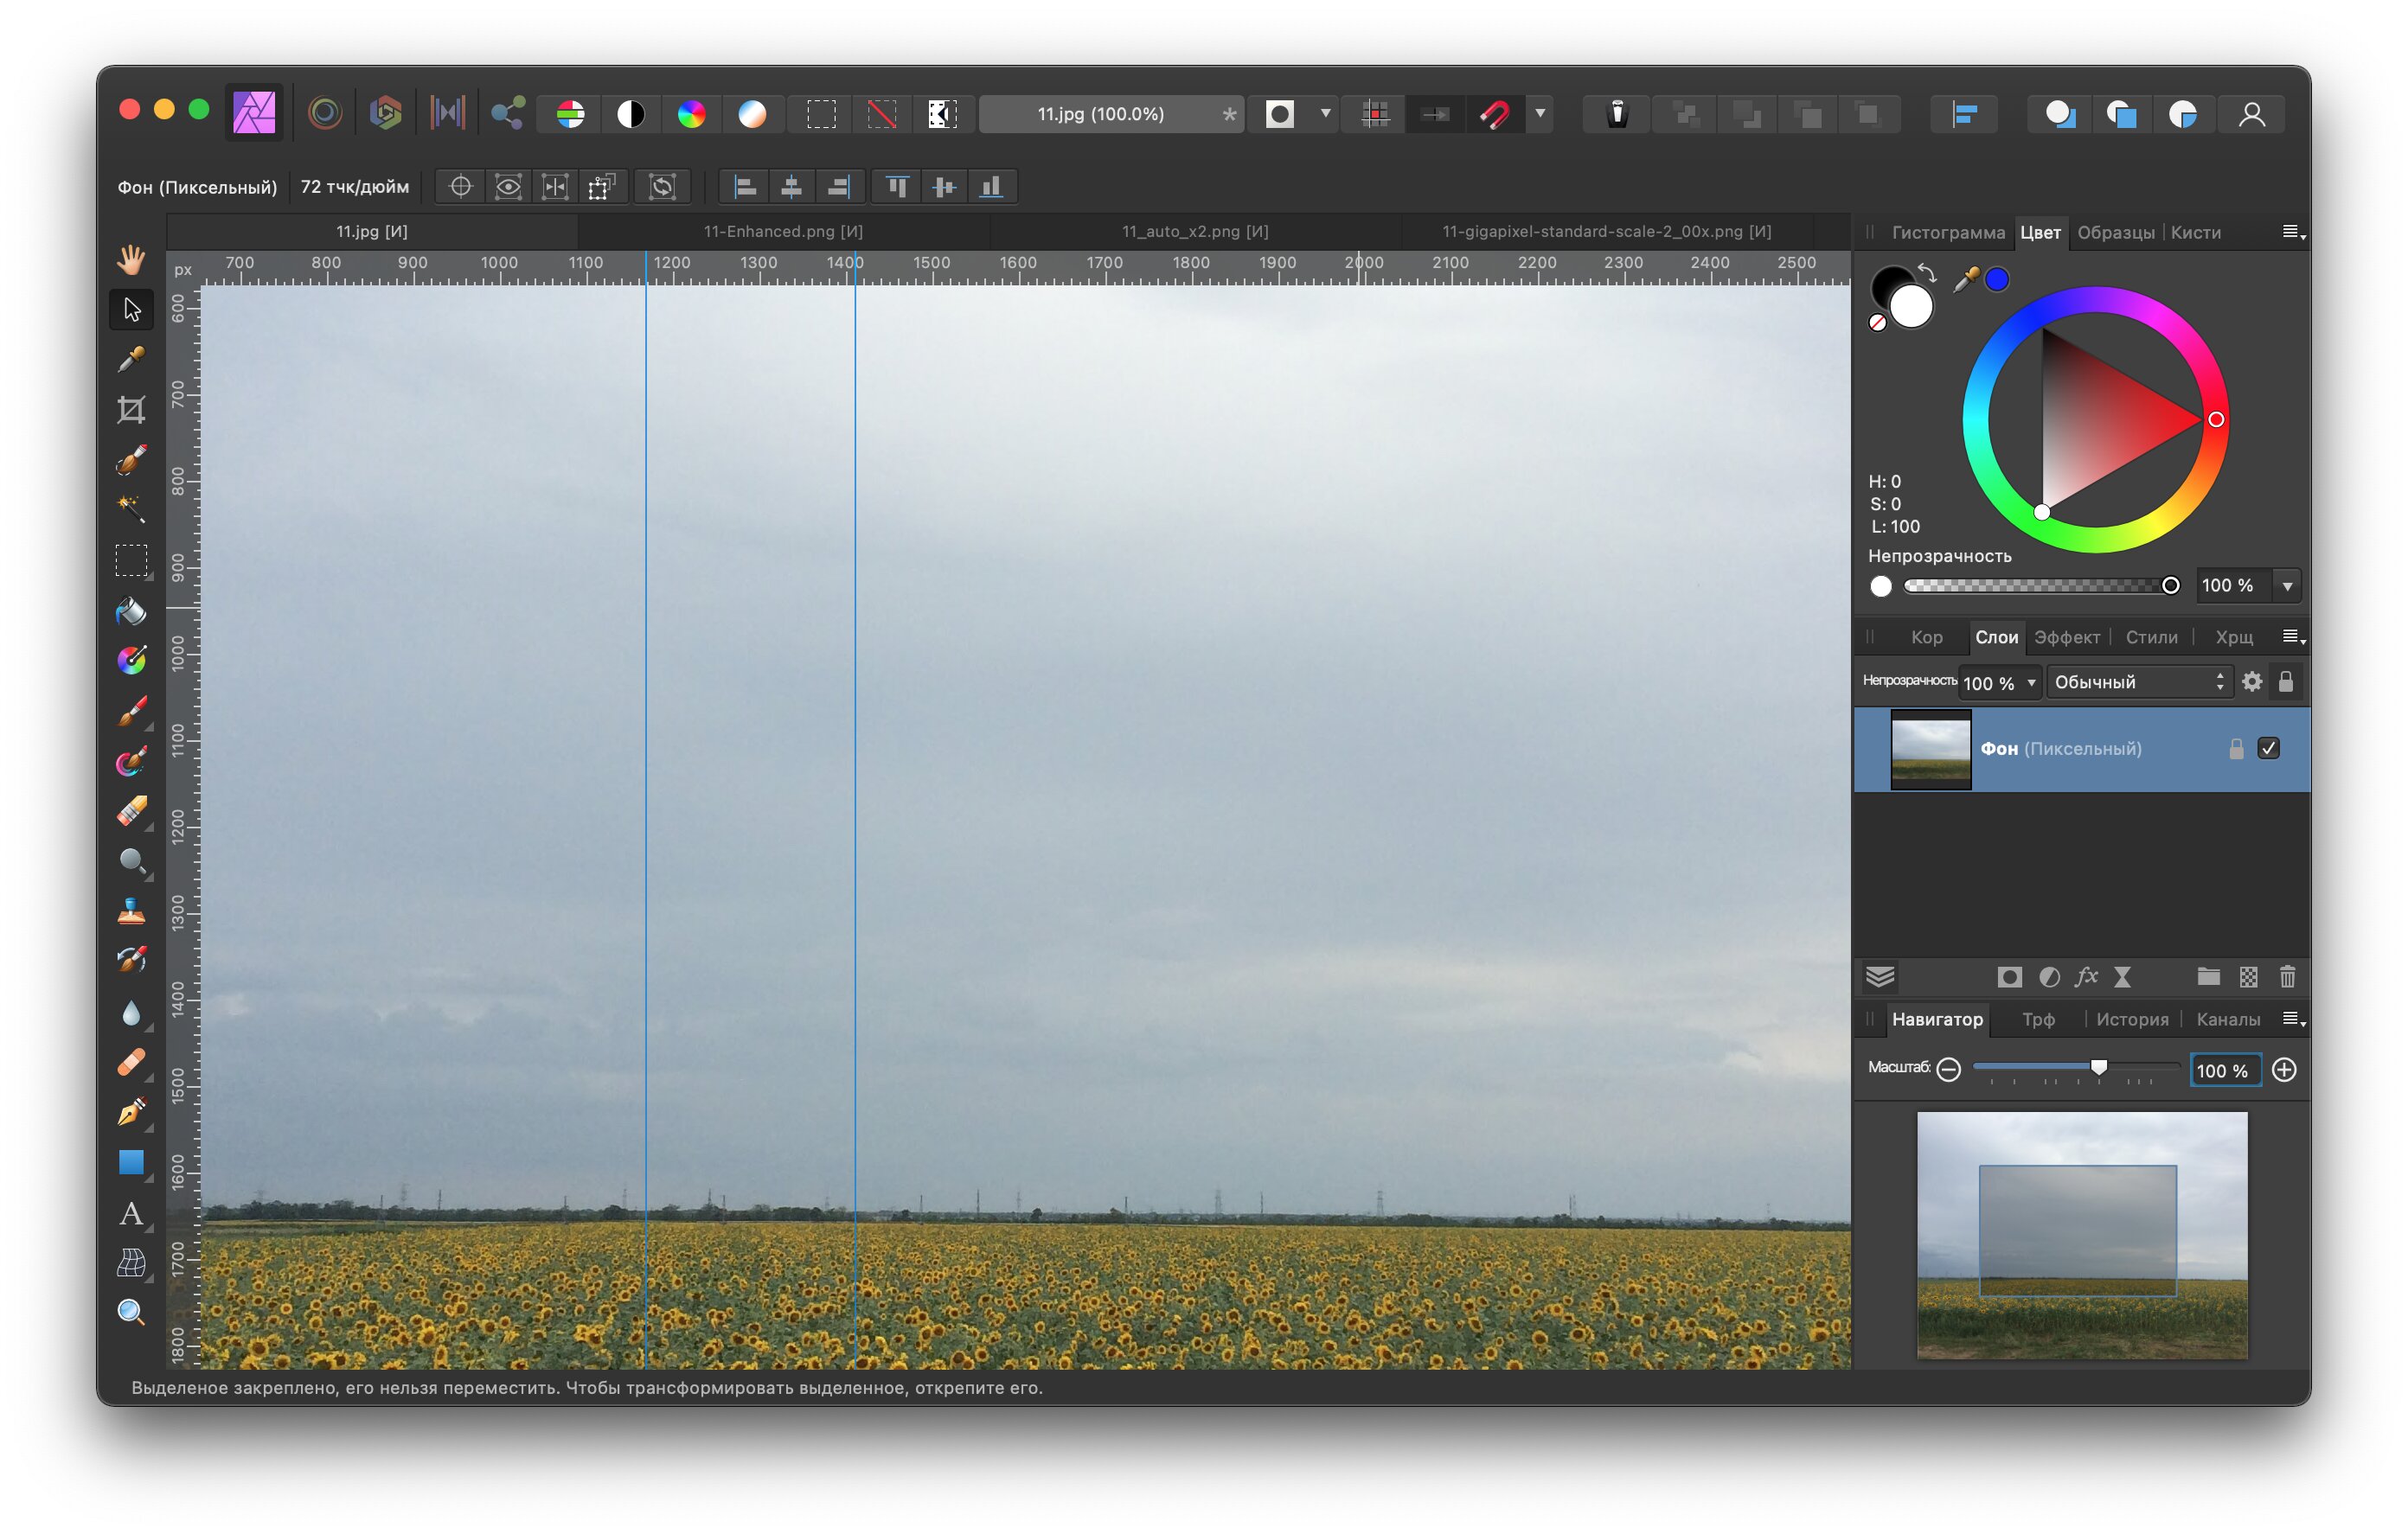Add an adjustment layer button

(2048, 976)
